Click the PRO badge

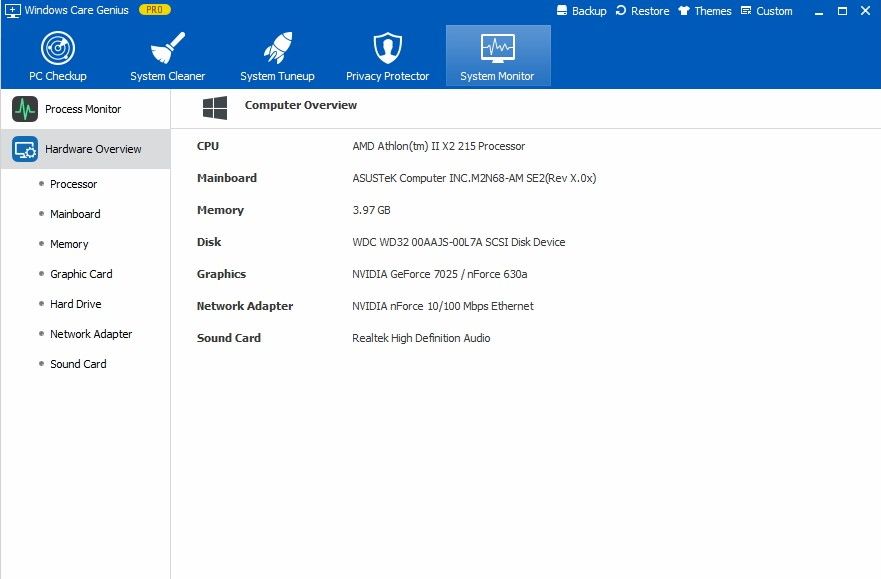tap(155, 10)
